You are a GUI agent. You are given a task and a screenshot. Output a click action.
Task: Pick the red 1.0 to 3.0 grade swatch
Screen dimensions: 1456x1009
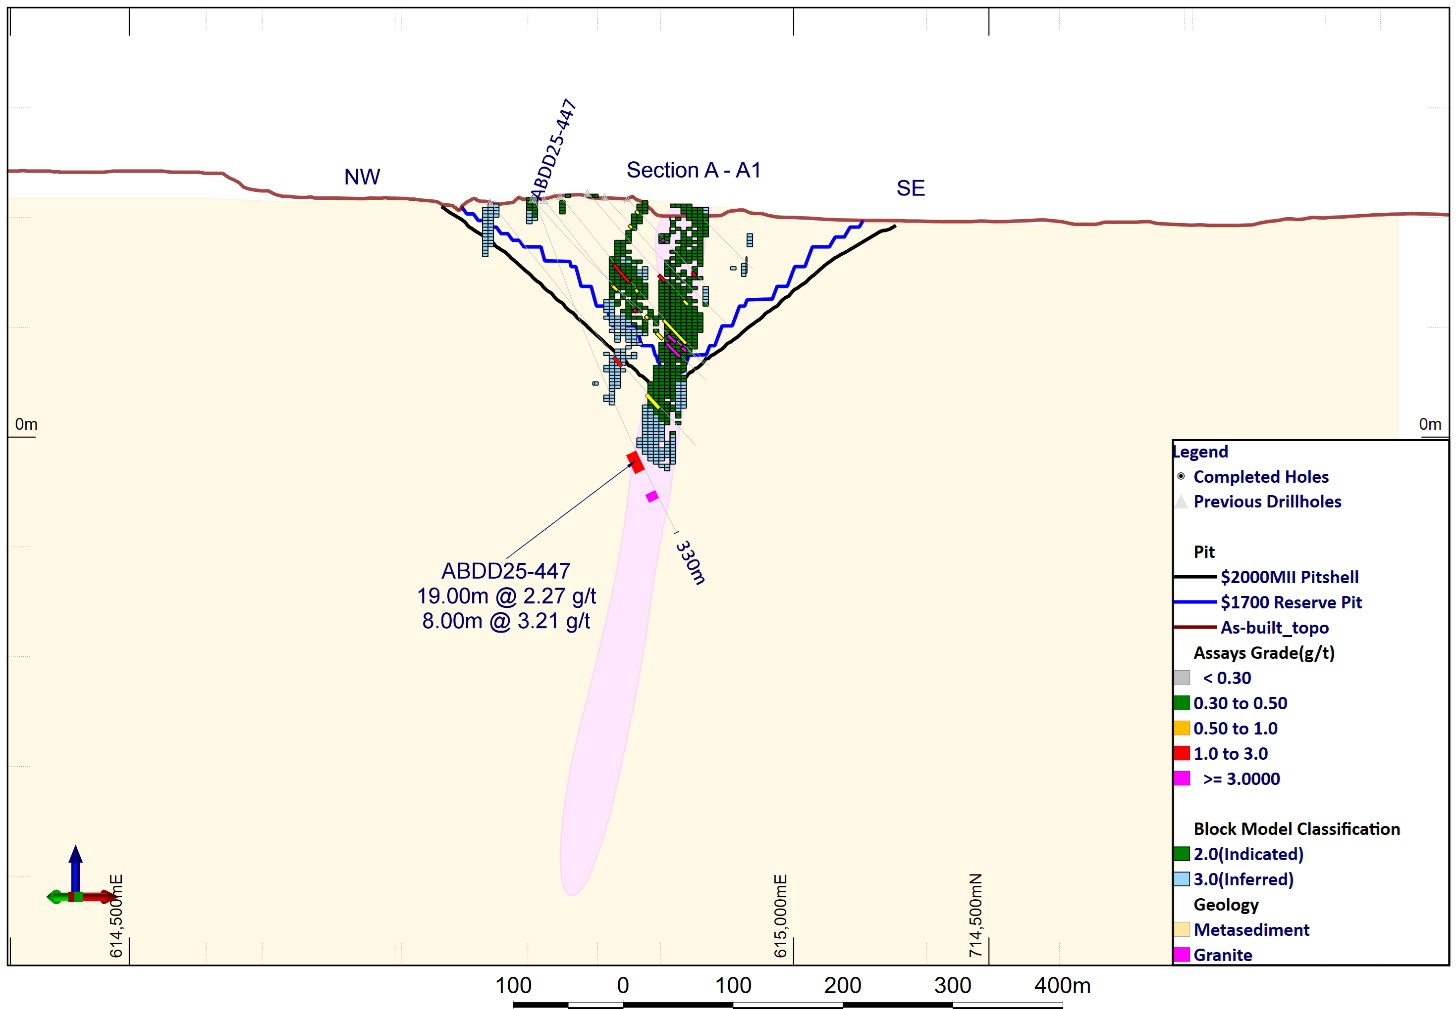[x=1182, y=754]
